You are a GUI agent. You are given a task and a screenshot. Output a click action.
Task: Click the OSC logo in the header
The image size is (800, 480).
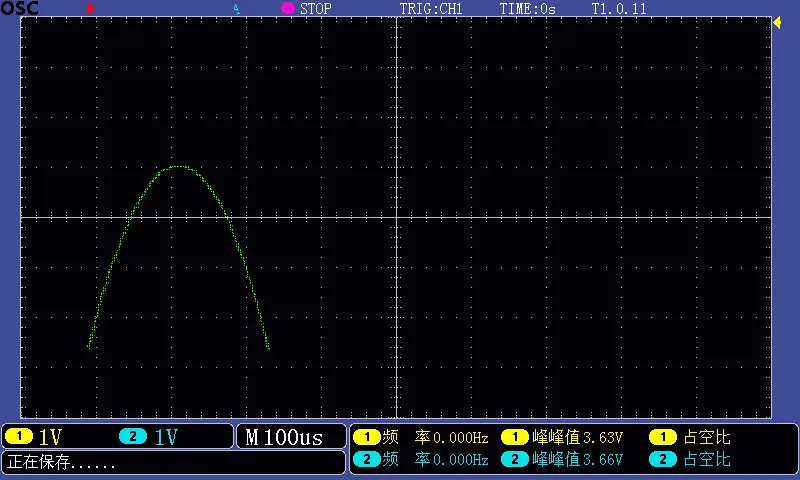19,8
